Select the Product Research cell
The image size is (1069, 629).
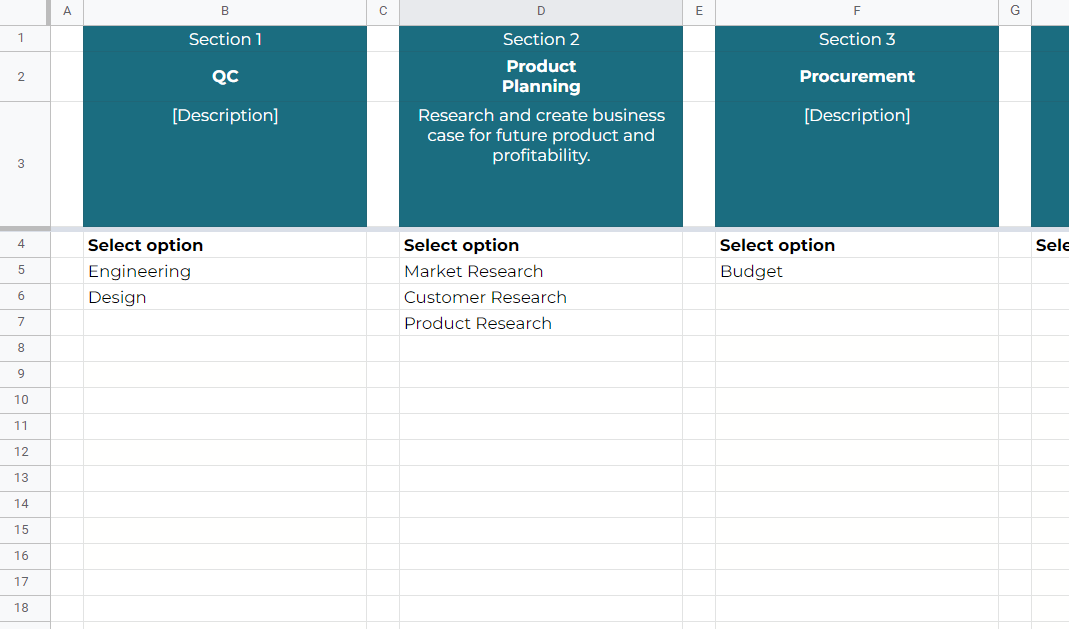(x=541, y=323)
